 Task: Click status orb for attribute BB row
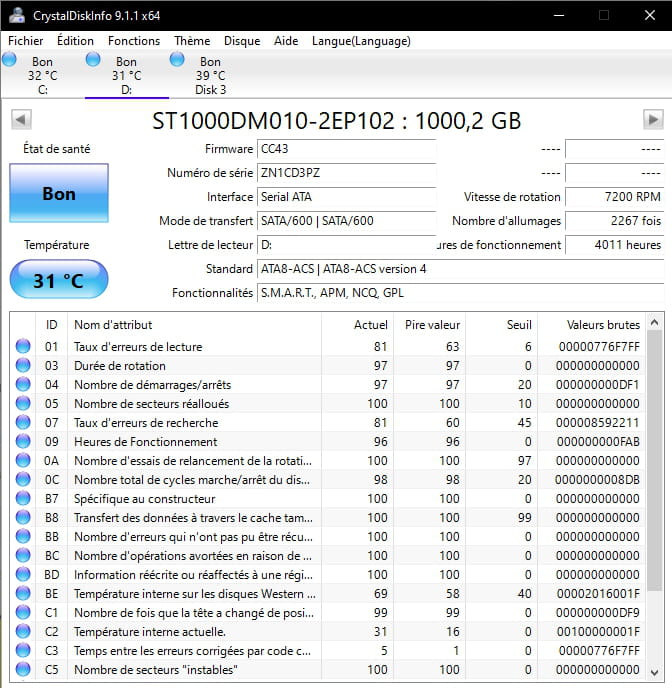(23, 536)
